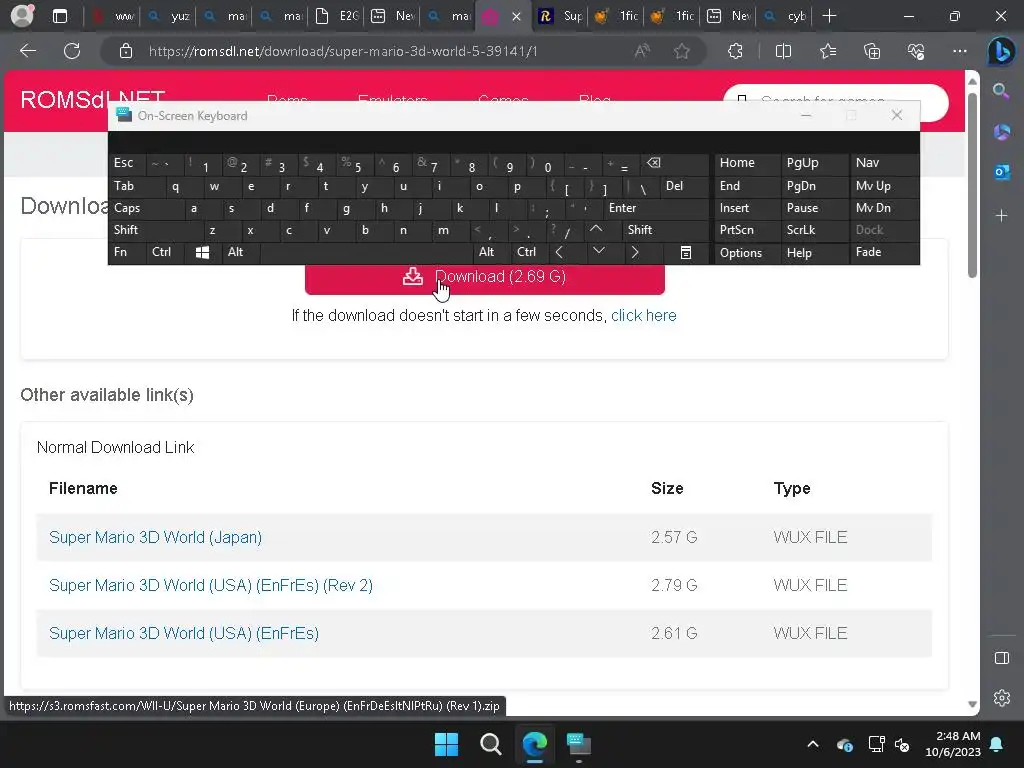Show hidden system tray icons

[813, 744]
